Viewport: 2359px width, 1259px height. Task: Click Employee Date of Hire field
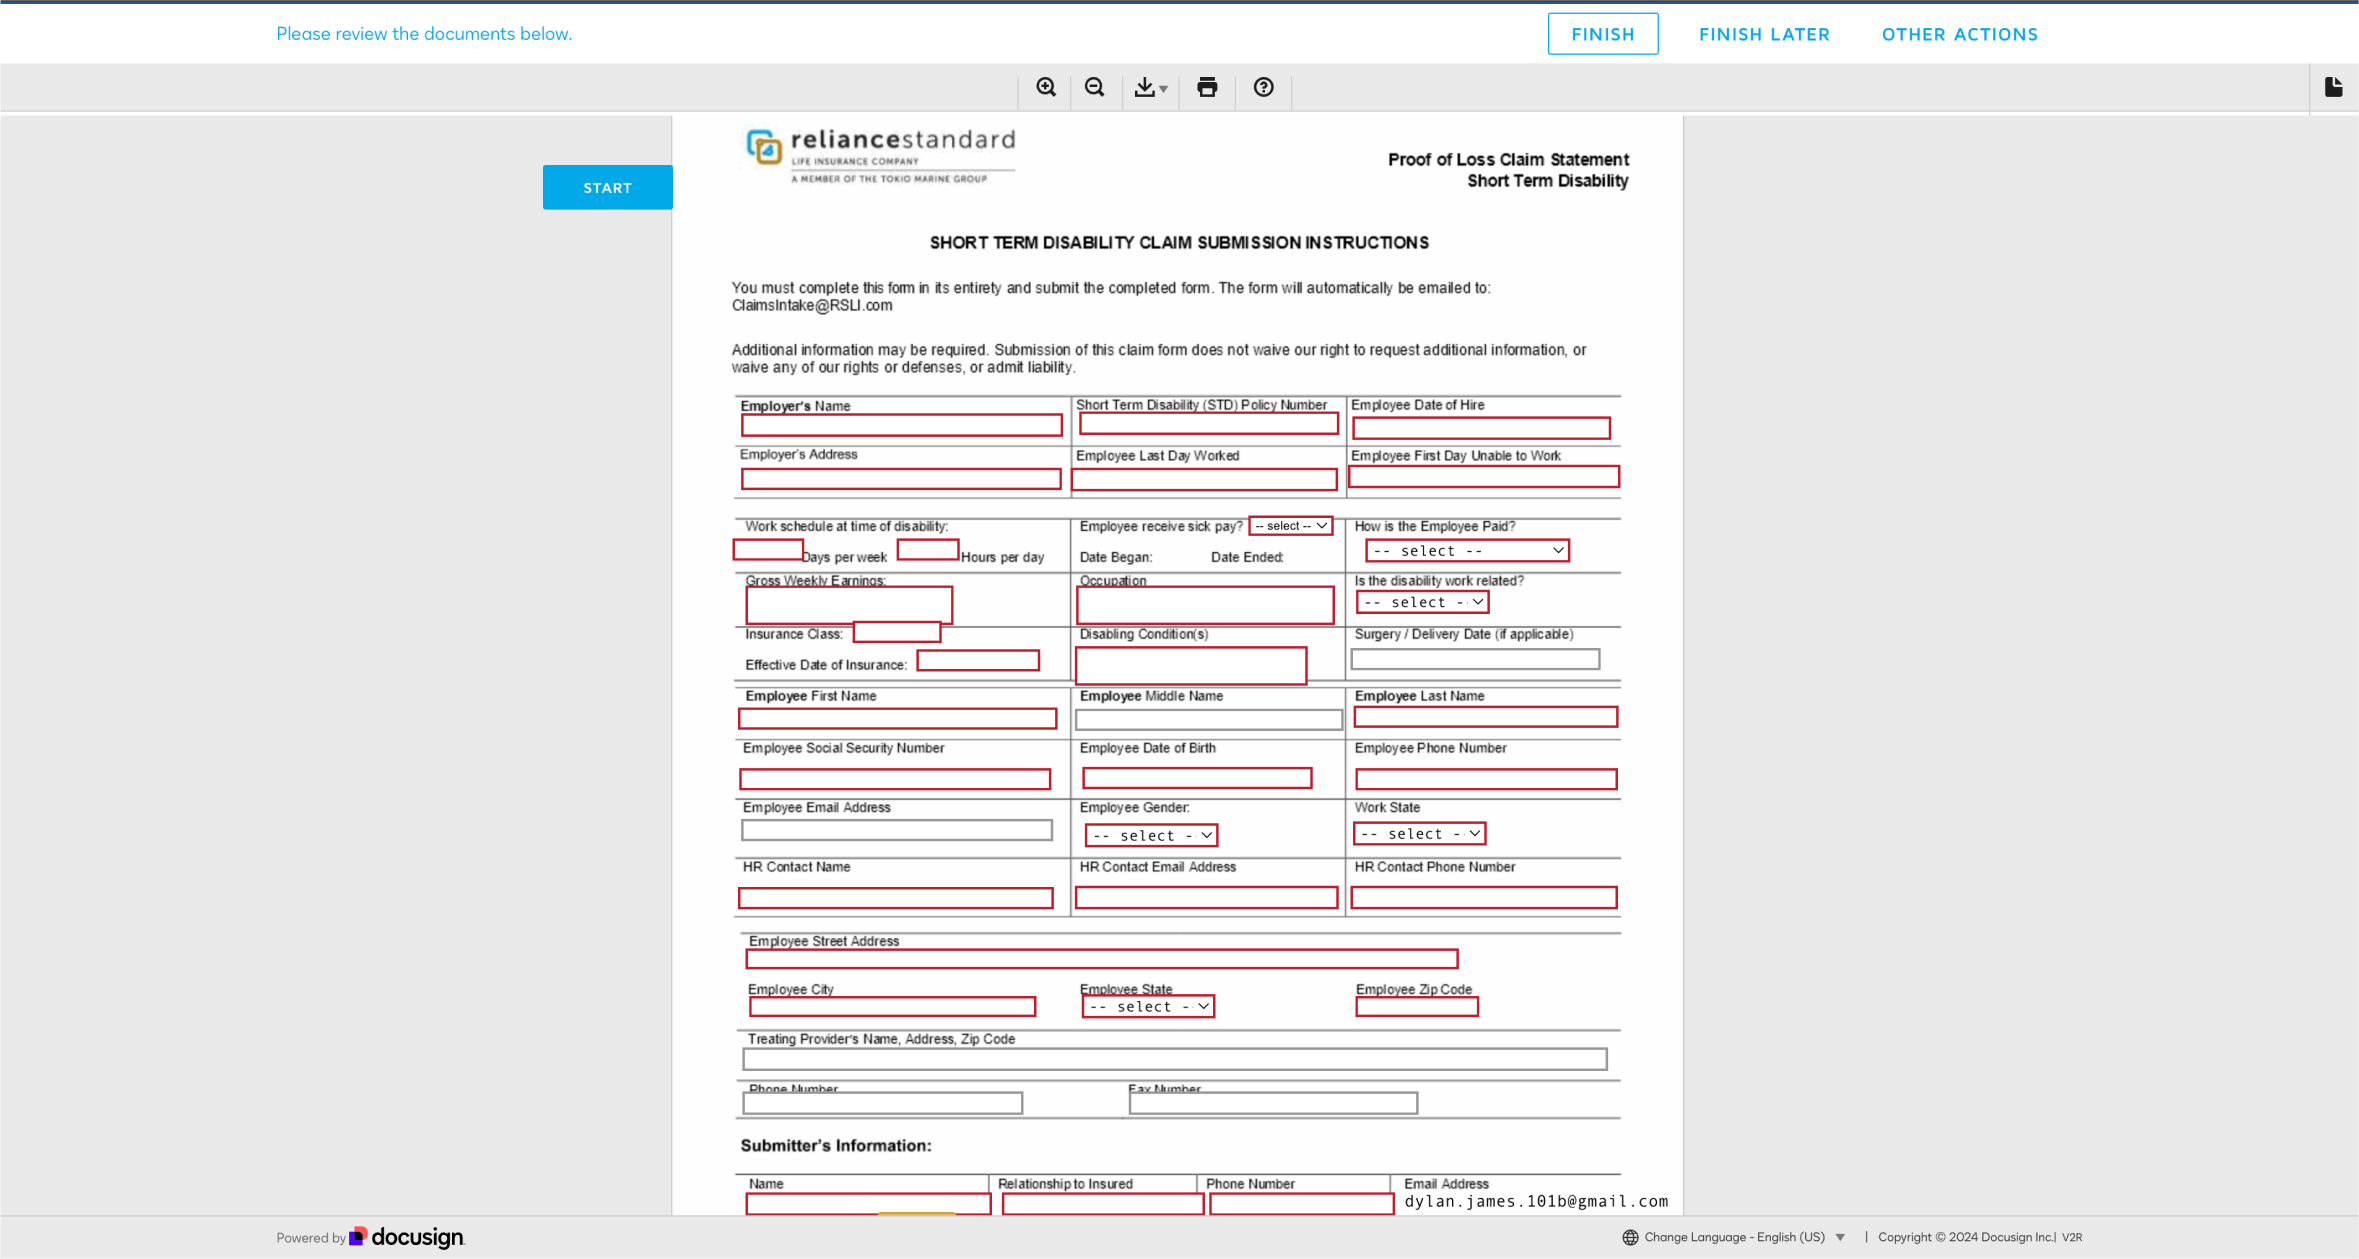[x=1481, y=428]
